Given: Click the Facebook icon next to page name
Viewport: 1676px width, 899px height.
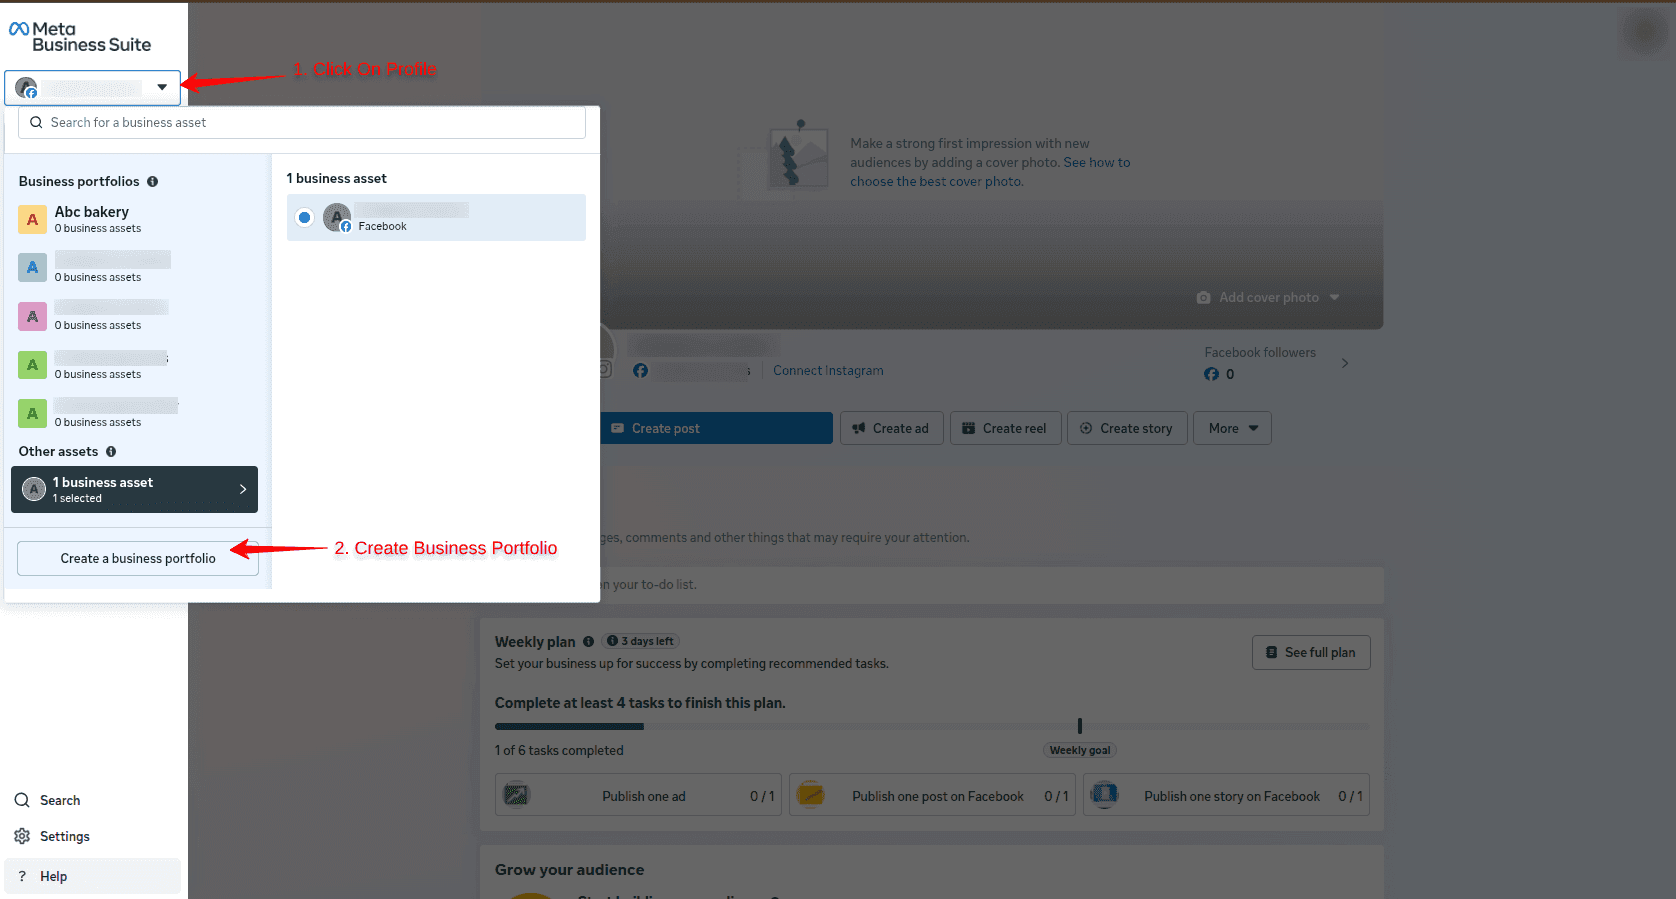Looking at the screenshot, I should pyautogui.click(x=641, y=371).
